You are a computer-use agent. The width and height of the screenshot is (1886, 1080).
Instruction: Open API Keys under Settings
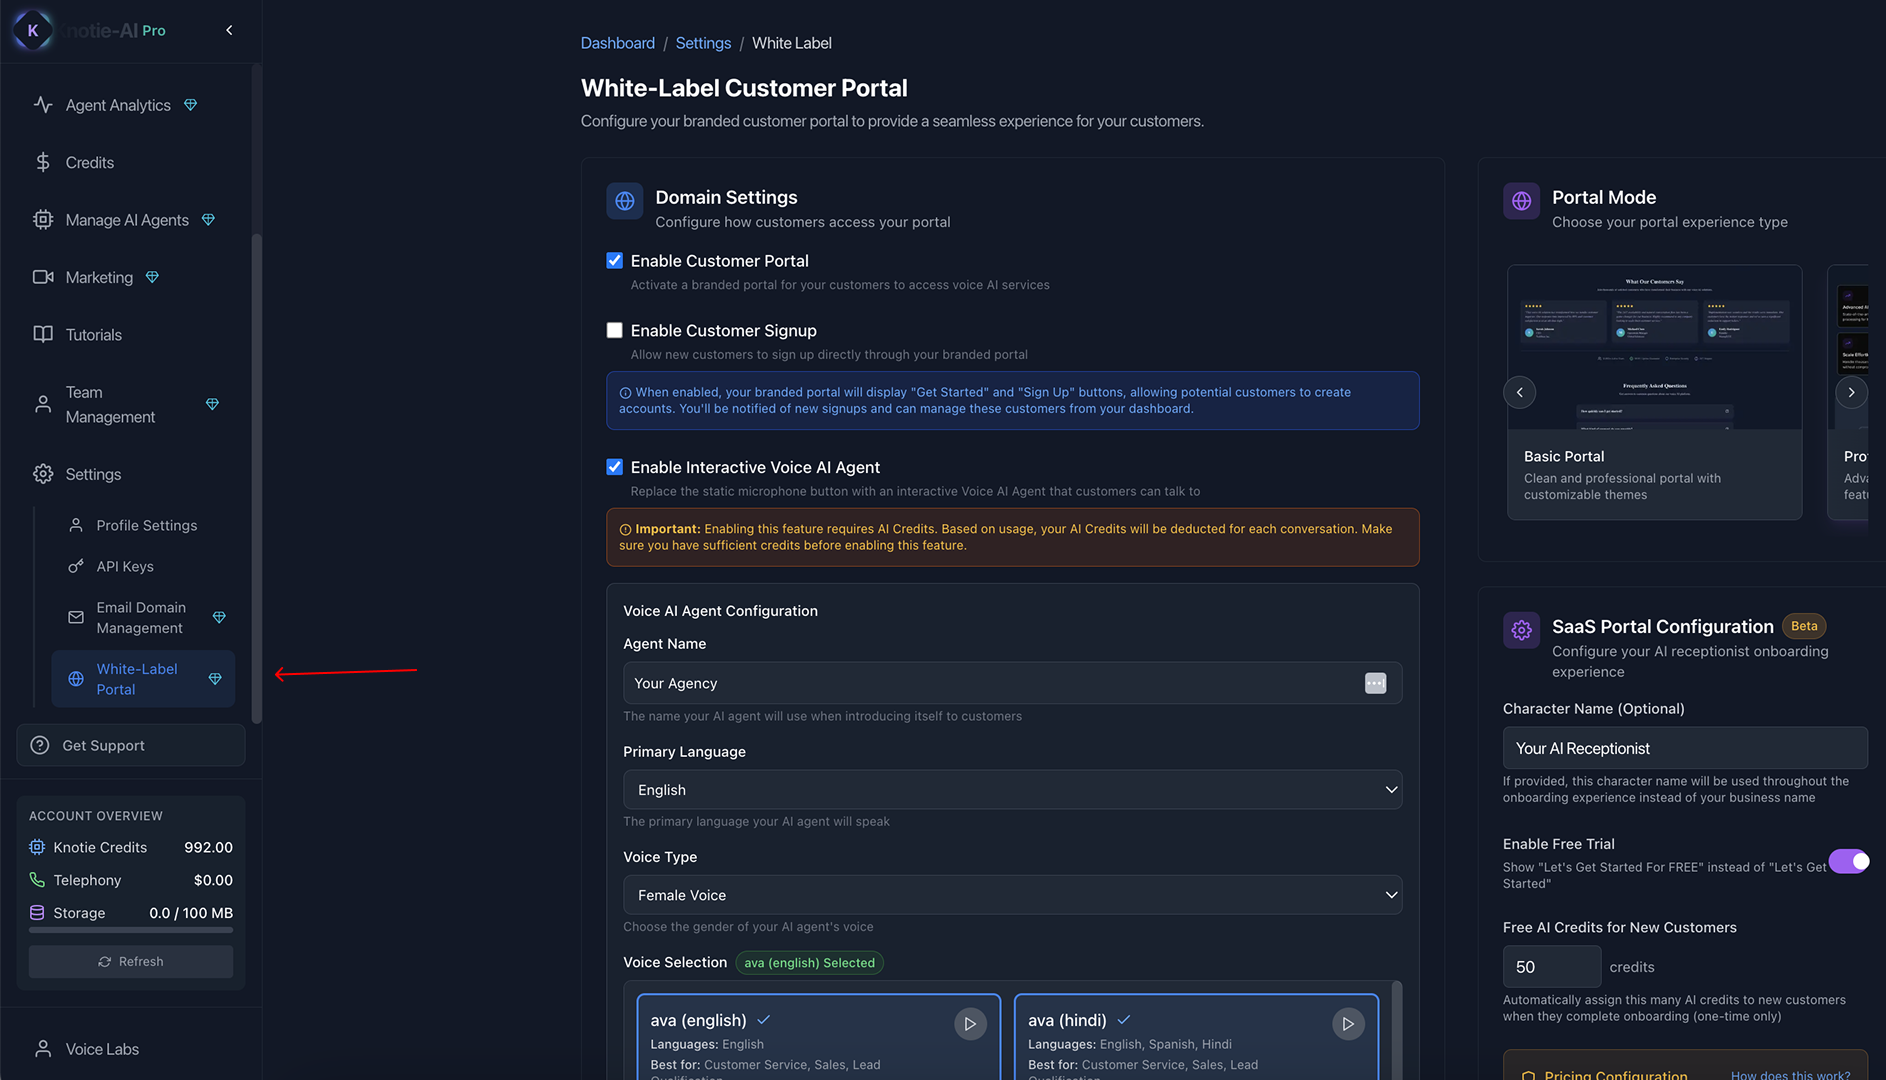click(x=124, y=566)
